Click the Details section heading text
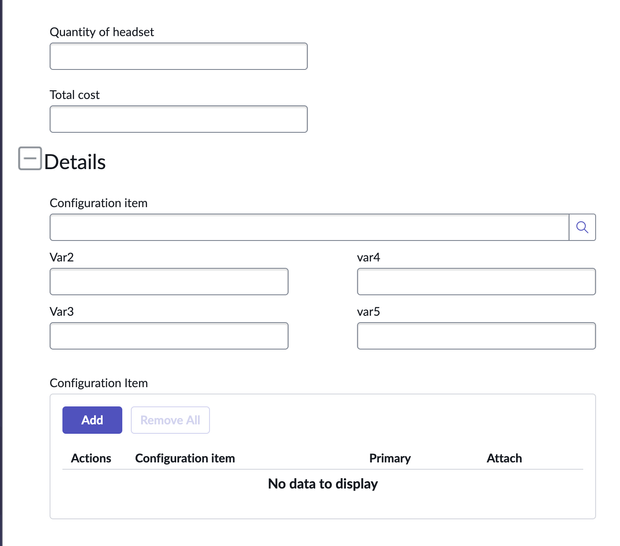Image resolution: width=620 pixels, height=546 pixels. tap(75, 161)
